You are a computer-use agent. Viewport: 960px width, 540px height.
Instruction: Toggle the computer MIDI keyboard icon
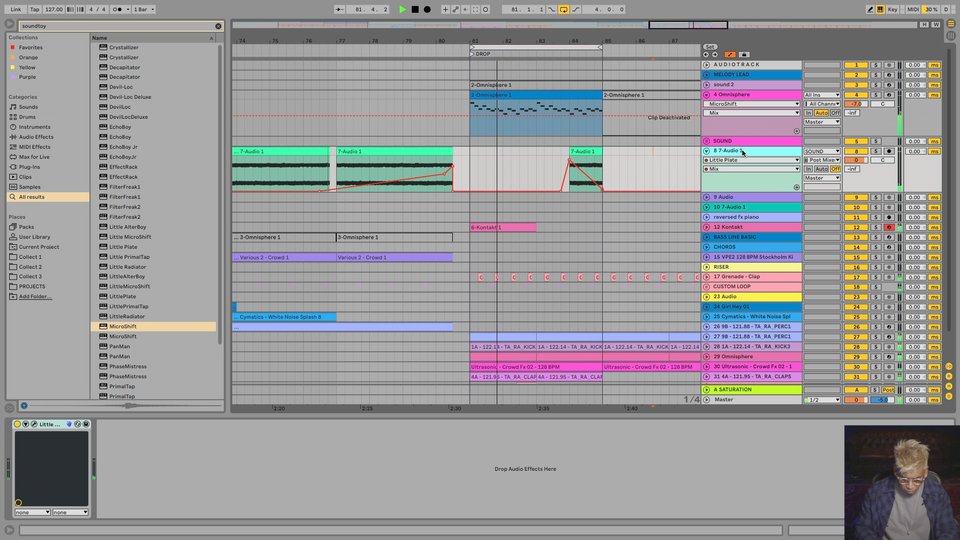click(880, 9)
